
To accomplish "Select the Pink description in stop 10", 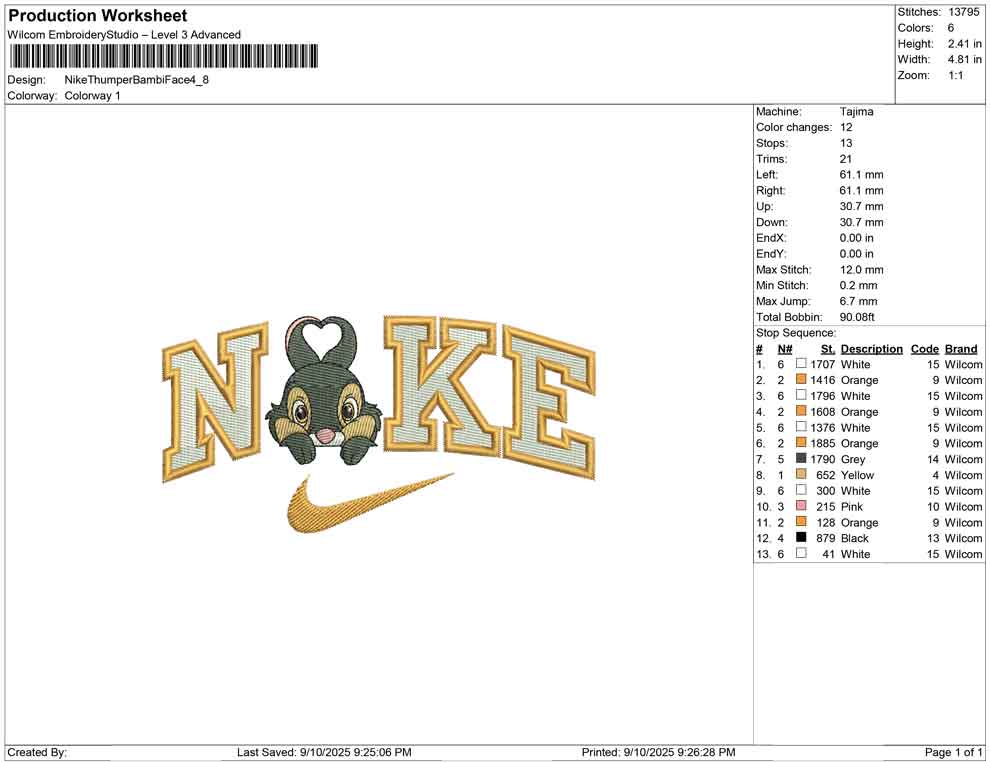I will click(852, 506).
